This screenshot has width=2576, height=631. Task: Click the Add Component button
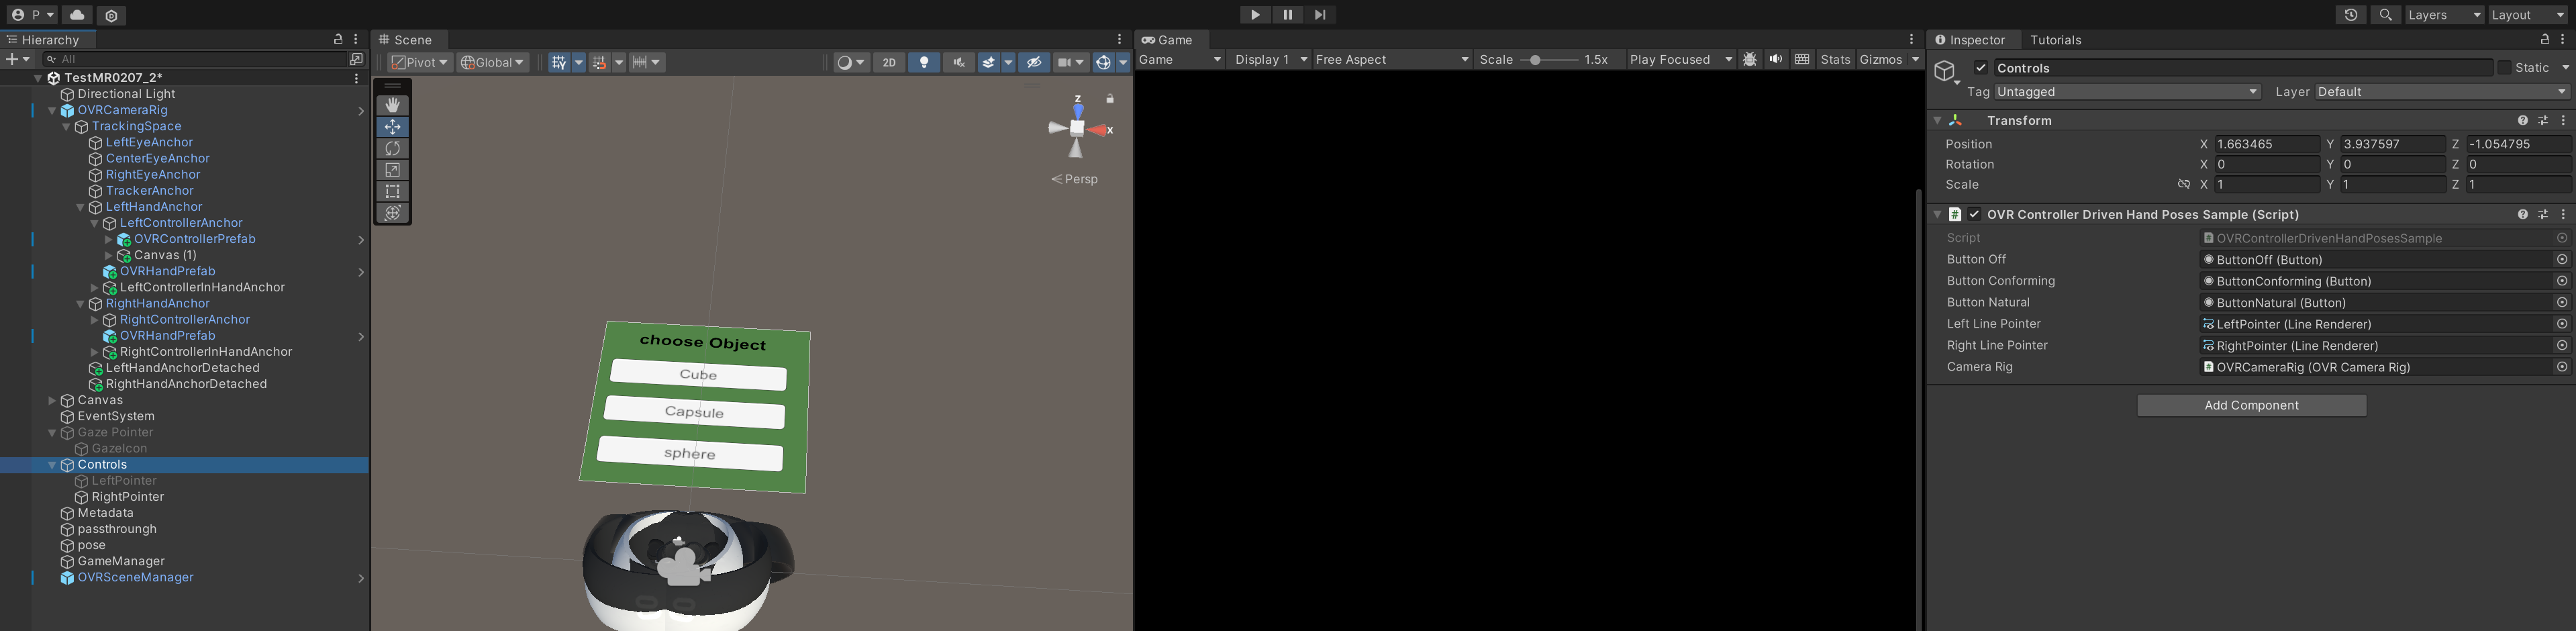click(2251, 405)
